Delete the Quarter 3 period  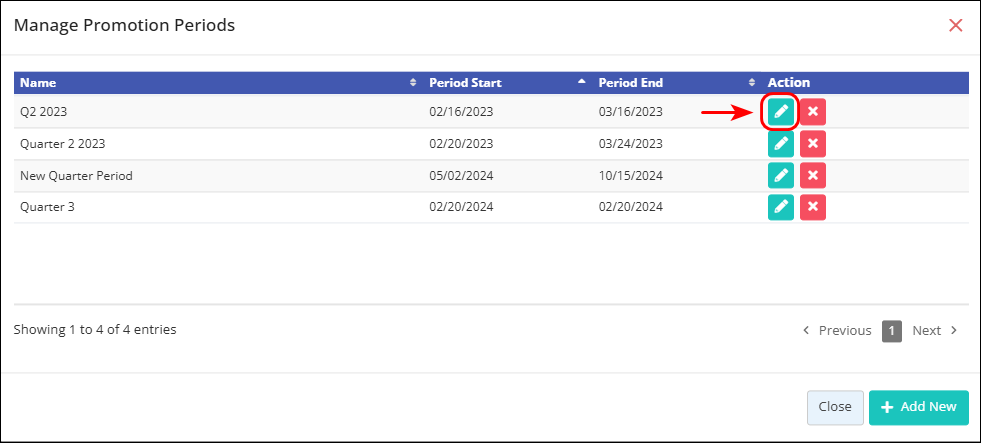pyautogui.click(x=813, y=208)
